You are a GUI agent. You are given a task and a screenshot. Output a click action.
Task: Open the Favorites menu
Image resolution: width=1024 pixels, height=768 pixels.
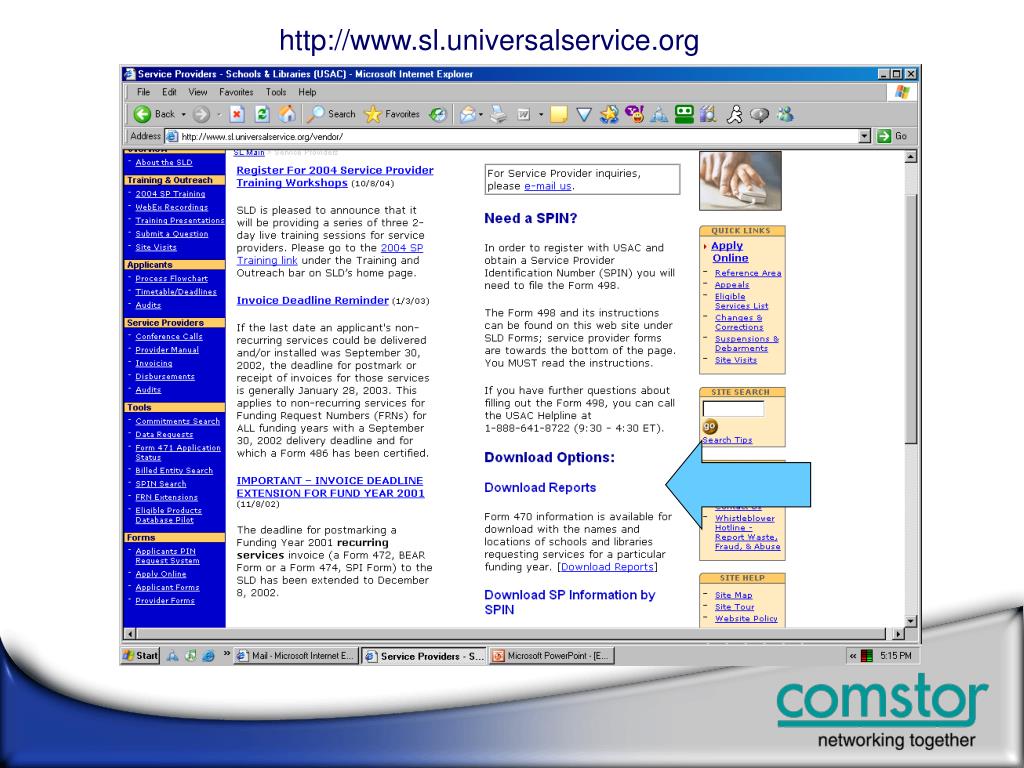pos(236,92)
